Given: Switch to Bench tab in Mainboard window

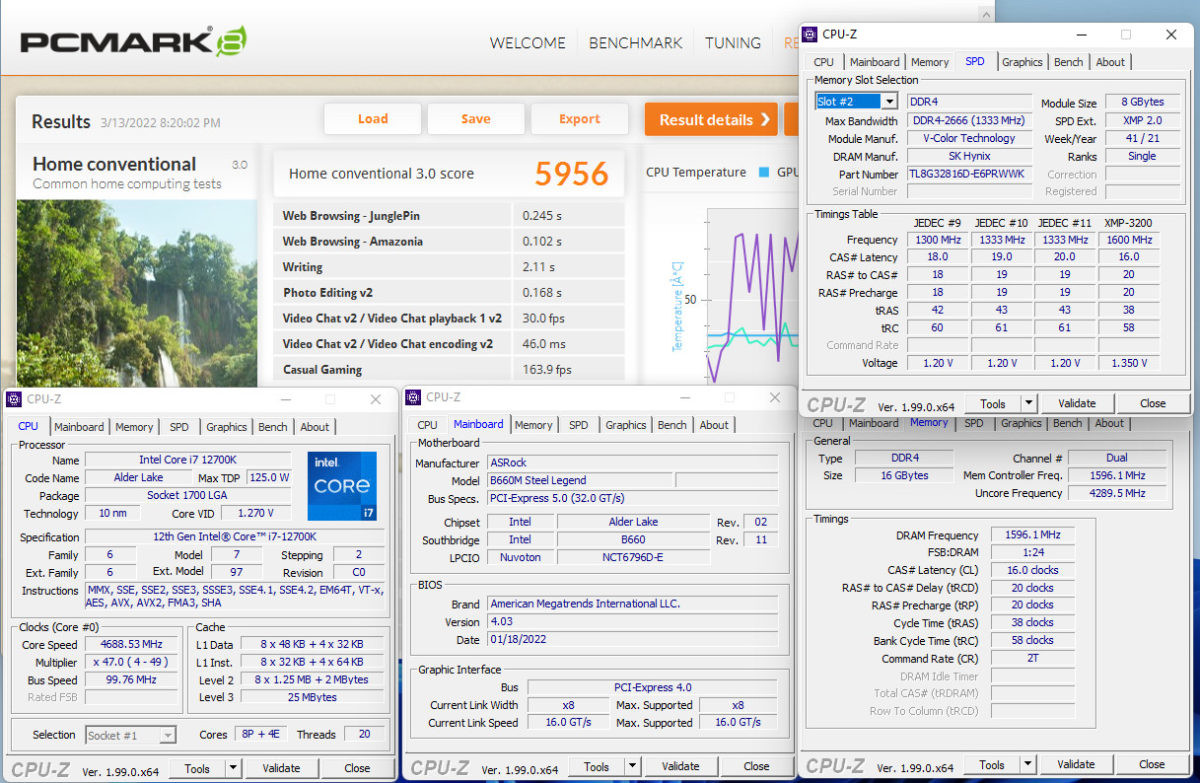Looking at the screenshot, I should tap(672, 425).
